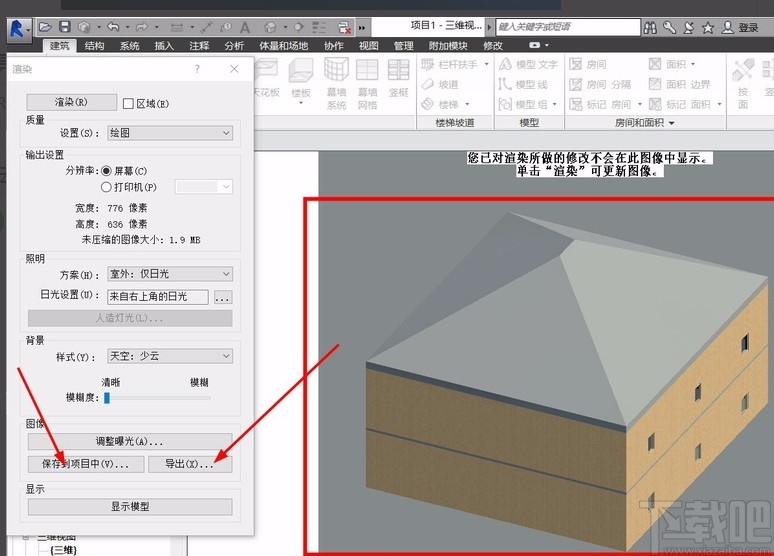Expand the 模型 组 dropdown arrow
774x556 pixels.
tap(554, 104)
